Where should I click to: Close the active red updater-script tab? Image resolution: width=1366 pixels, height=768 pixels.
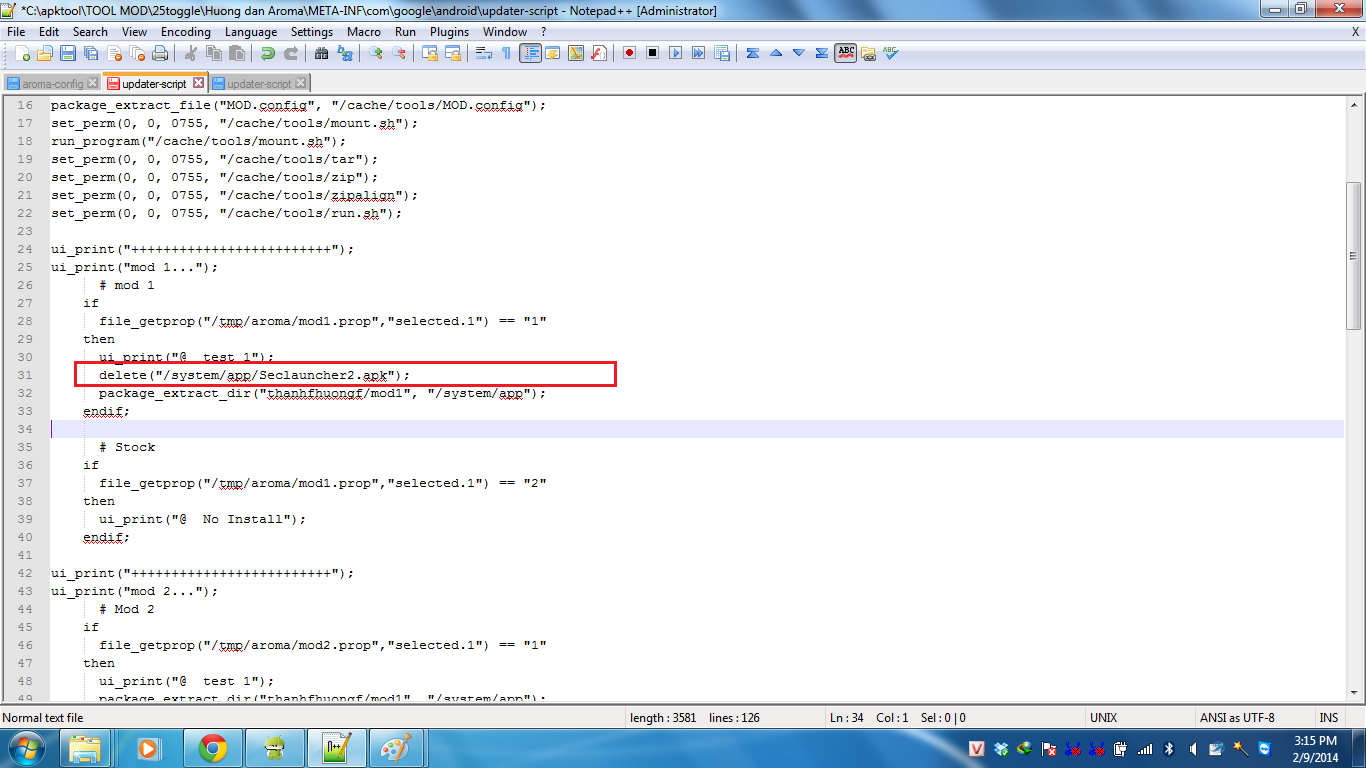[198, 83]
